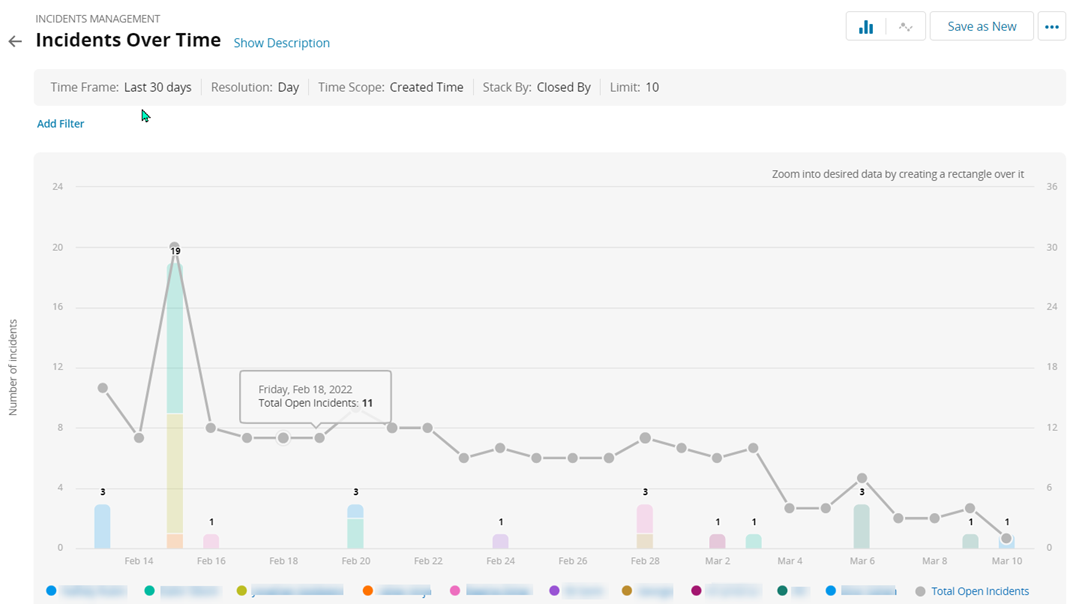Toggle the Total Open Incidents legend series
Screen dimensions: 1067x604
coord(979,591)
